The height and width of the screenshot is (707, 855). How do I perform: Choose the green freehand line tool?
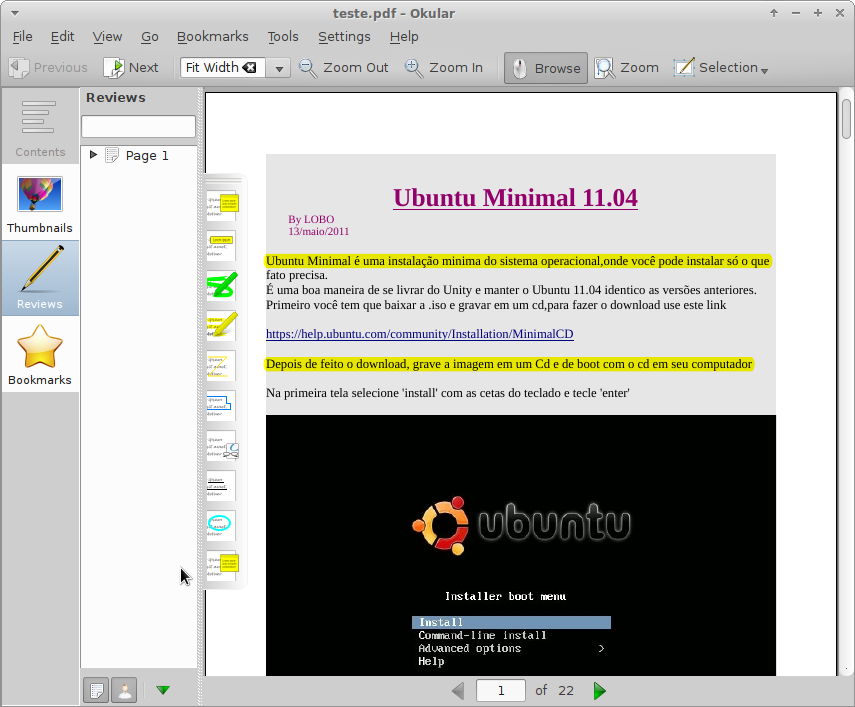223,285
